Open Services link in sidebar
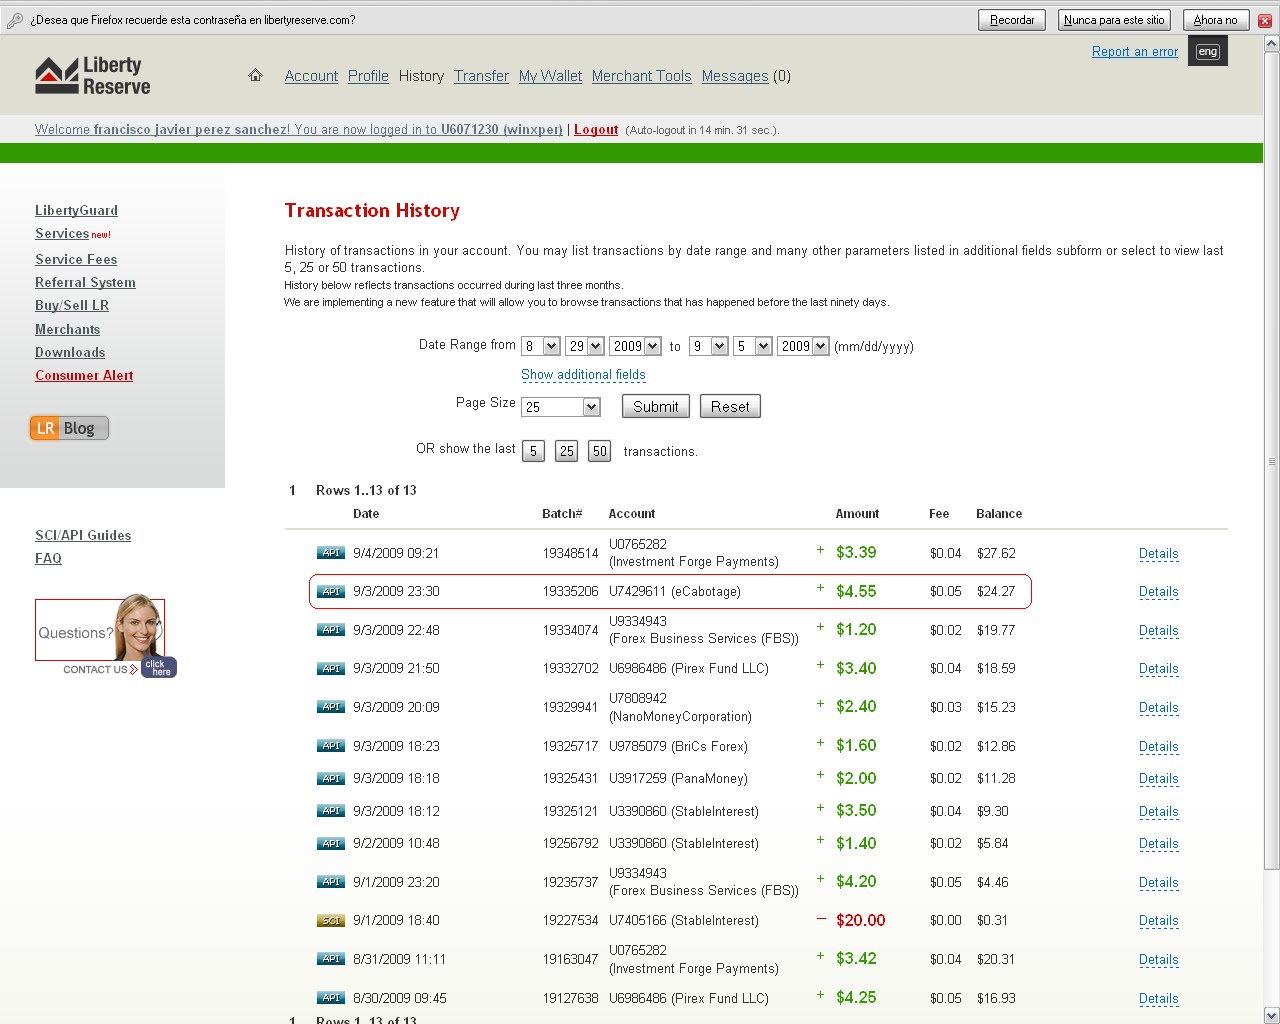The width and height of the screenshot is (1280, 1024). point(62,233)
